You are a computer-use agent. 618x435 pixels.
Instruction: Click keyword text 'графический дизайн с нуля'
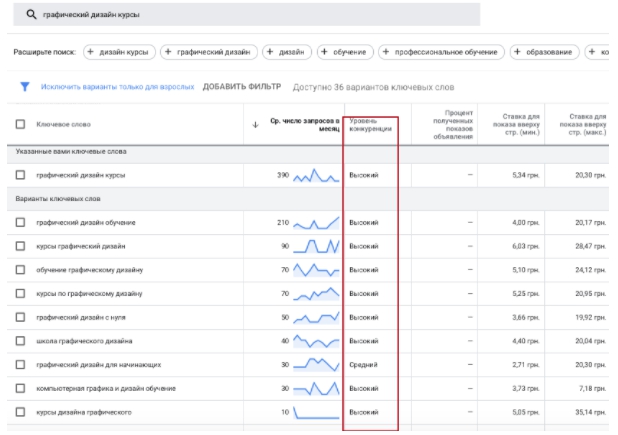point(81,318)
